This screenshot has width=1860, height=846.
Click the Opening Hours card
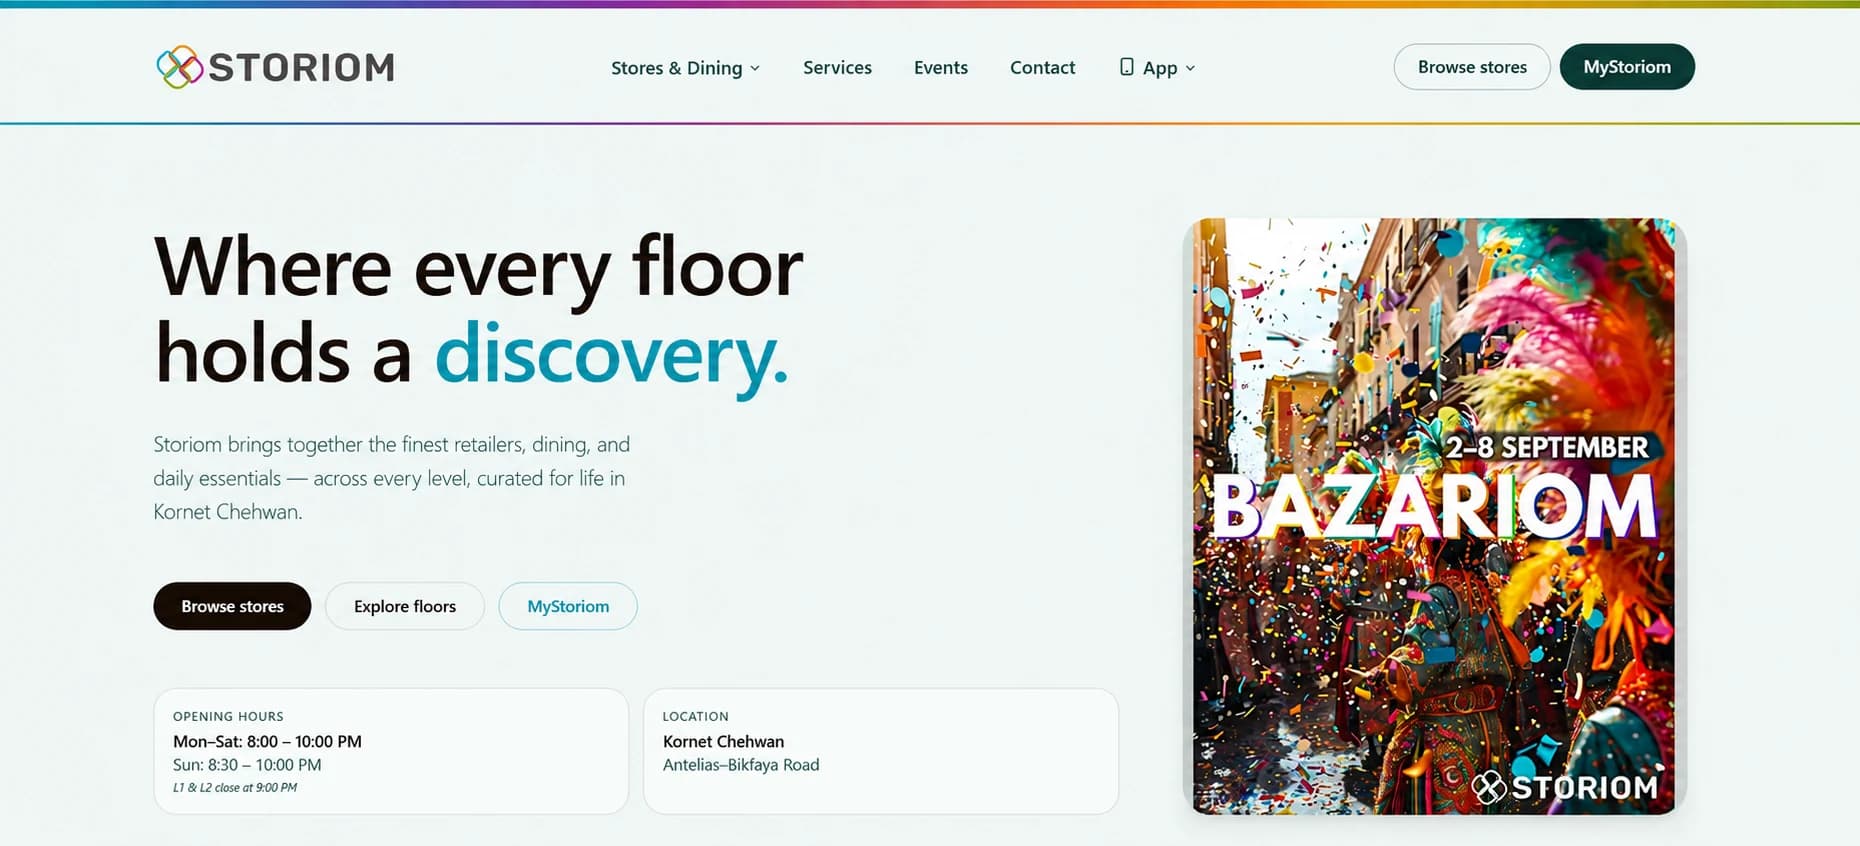coord(391,751)
